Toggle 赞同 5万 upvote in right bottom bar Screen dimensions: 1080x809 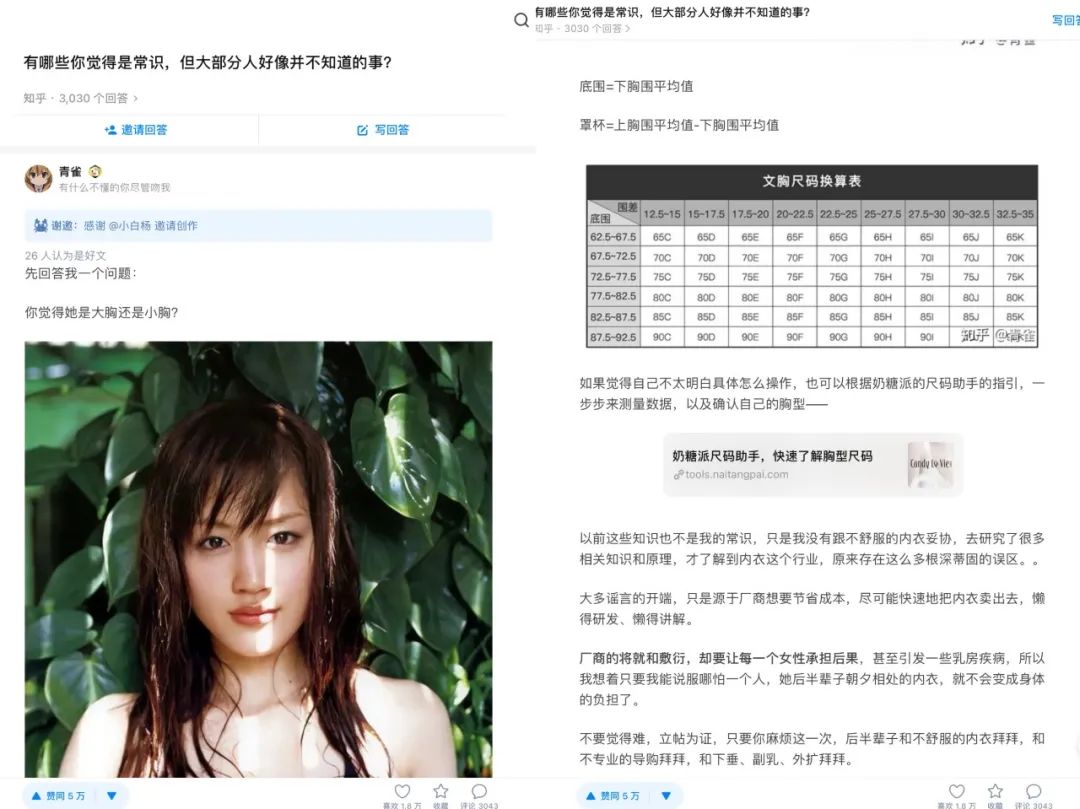[x=613, y=796]
